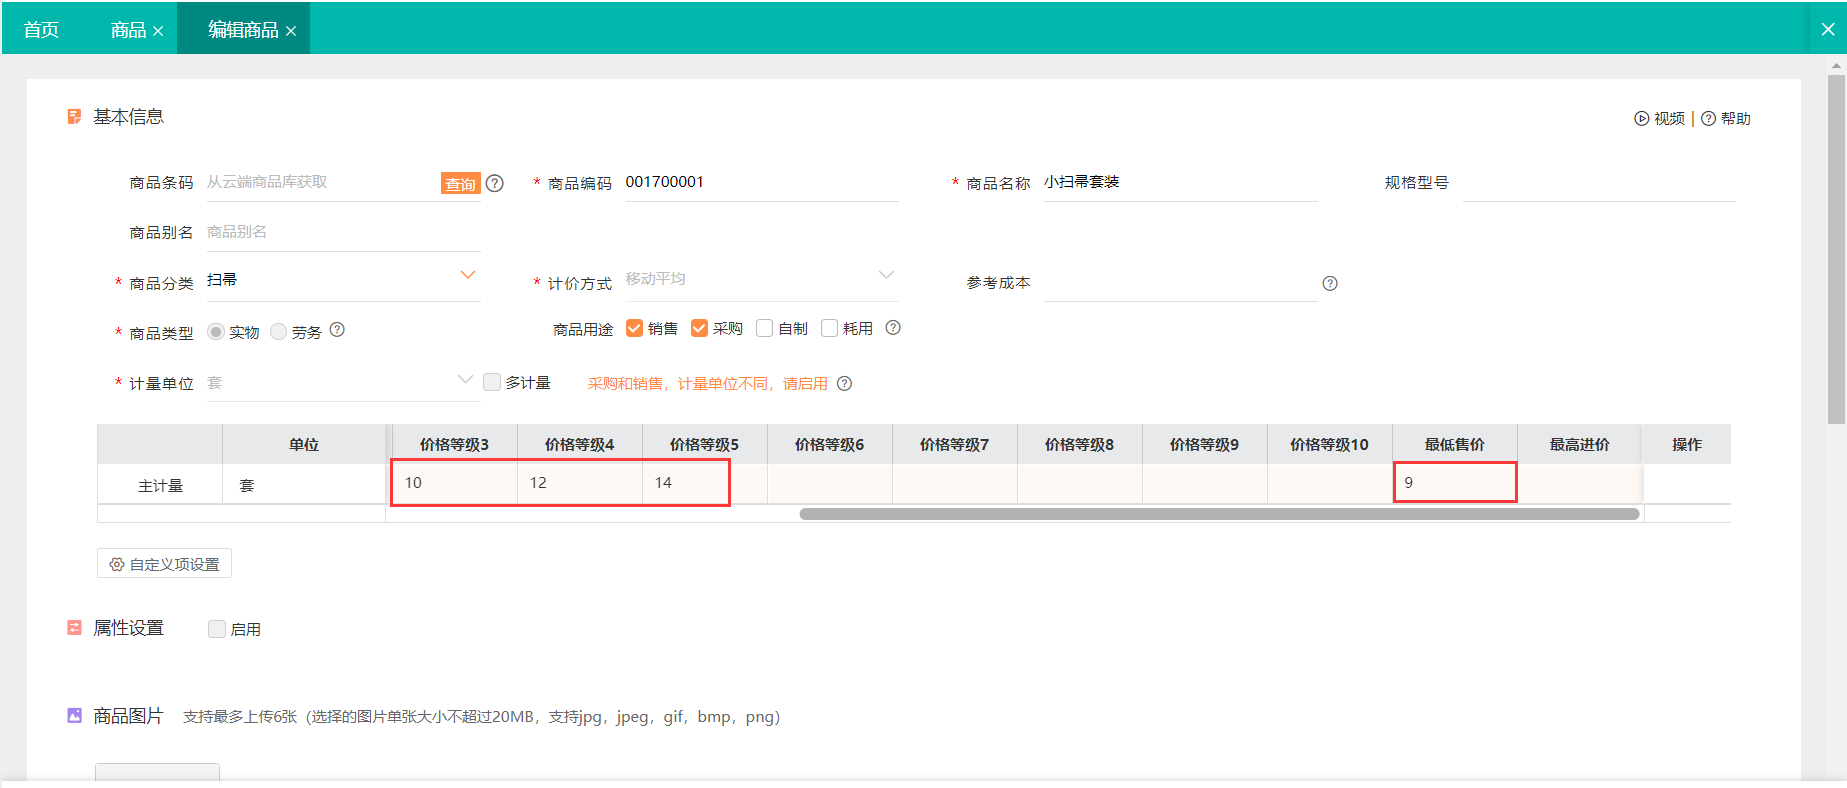This screenshot has height=788, width=1847.
Task: Click the 套 unit cell in table
Action: (304, 485)
